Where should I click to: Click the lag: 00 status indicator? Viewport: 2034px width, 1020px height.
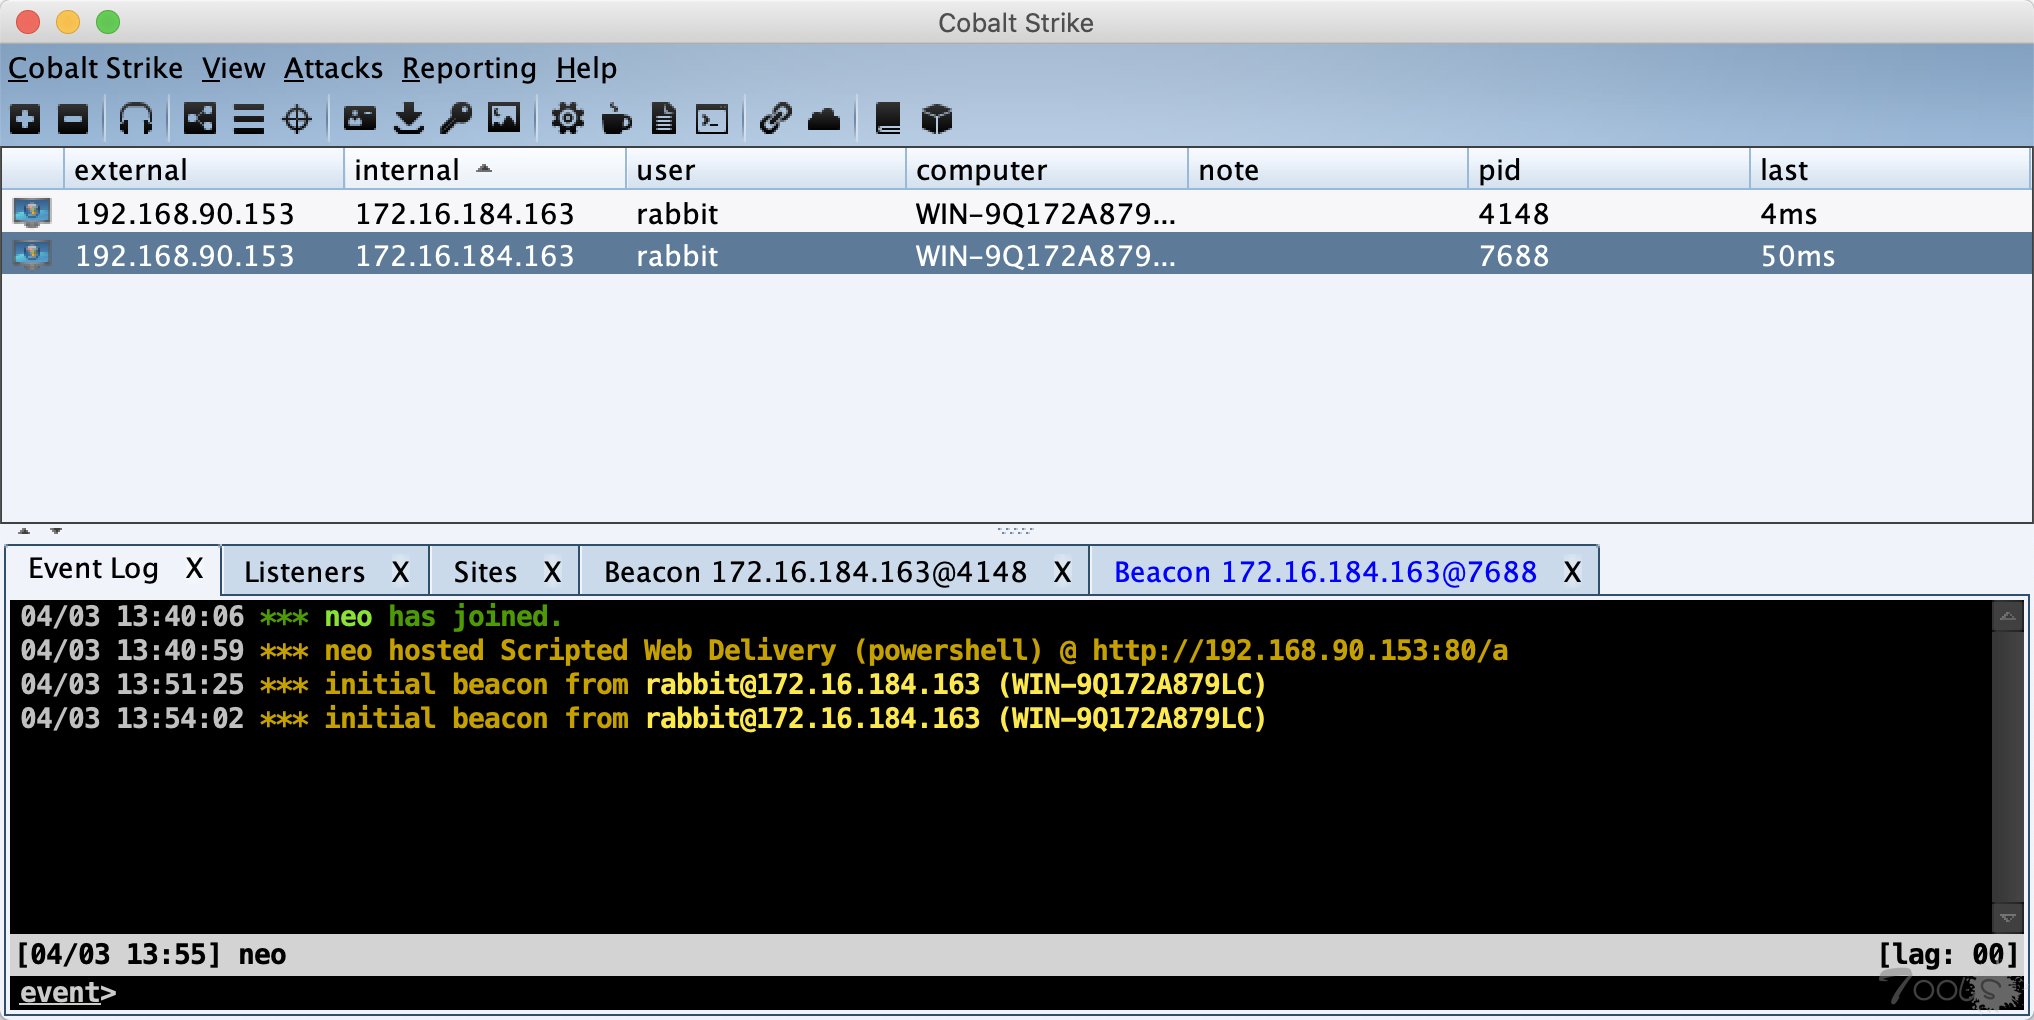pyautogui.click(x=1948, y=954)
